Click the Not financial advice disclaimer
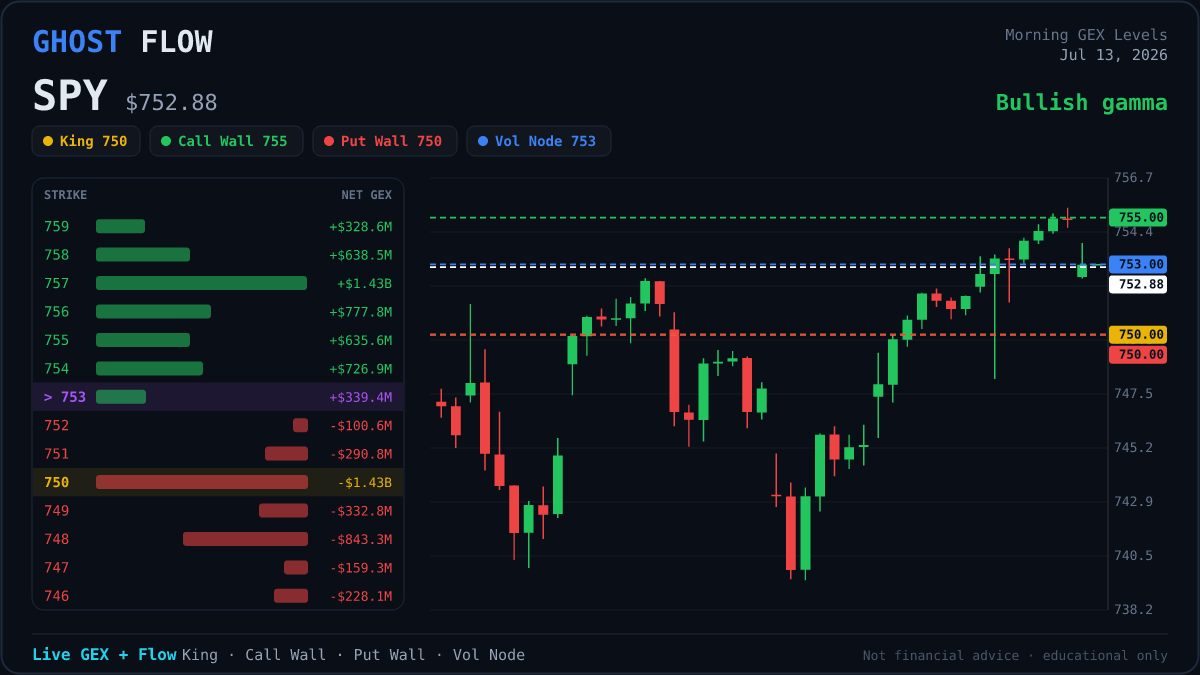Image resolution: width=1200 pixels, height=675 pixels. coord(1015,656)
